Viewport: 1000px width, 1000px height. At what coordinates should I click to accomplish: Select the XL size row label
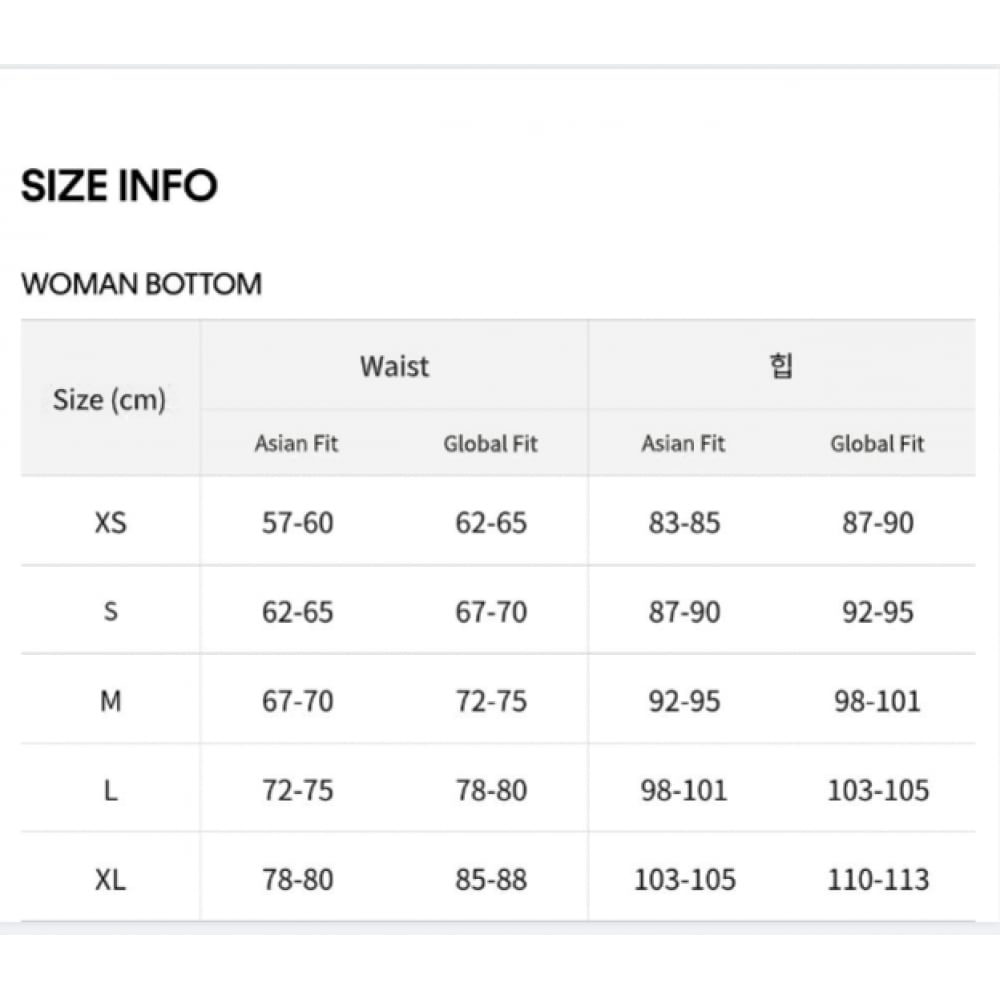(x=110, y=880)
